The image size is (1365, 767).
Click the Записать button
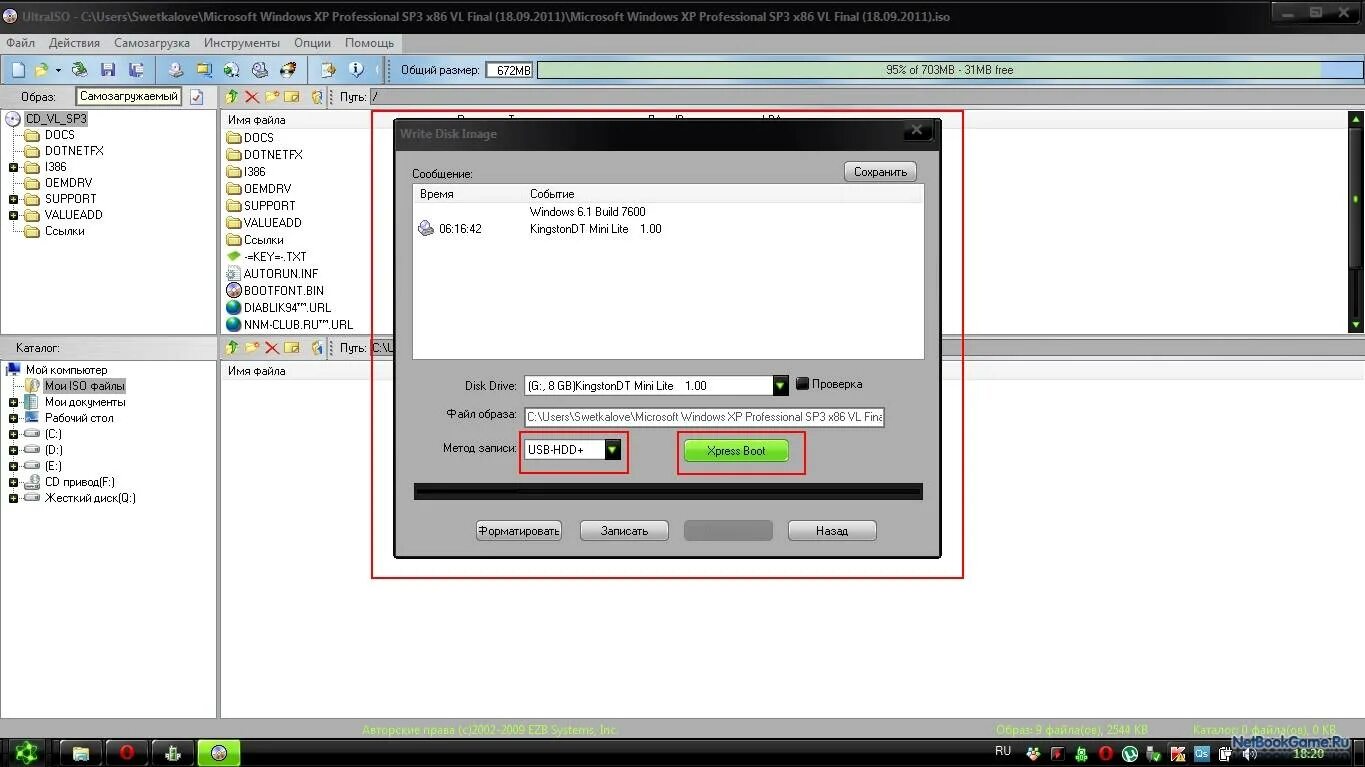(x=624, y=531)
